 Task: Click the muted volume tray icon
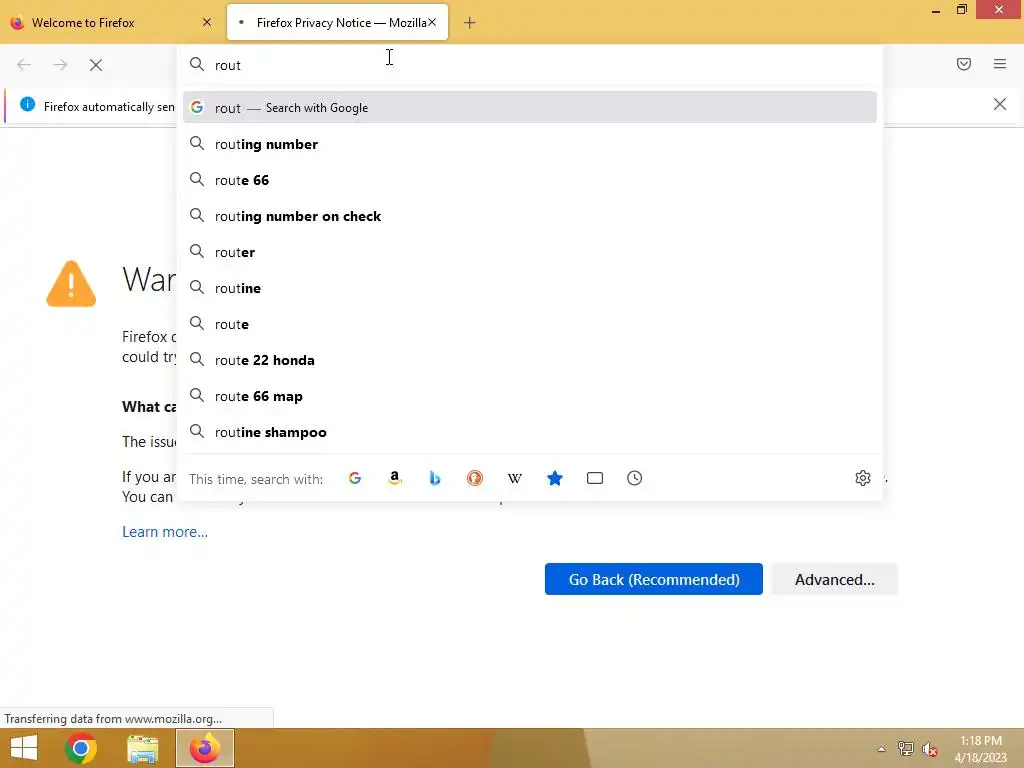coord(930,749)
